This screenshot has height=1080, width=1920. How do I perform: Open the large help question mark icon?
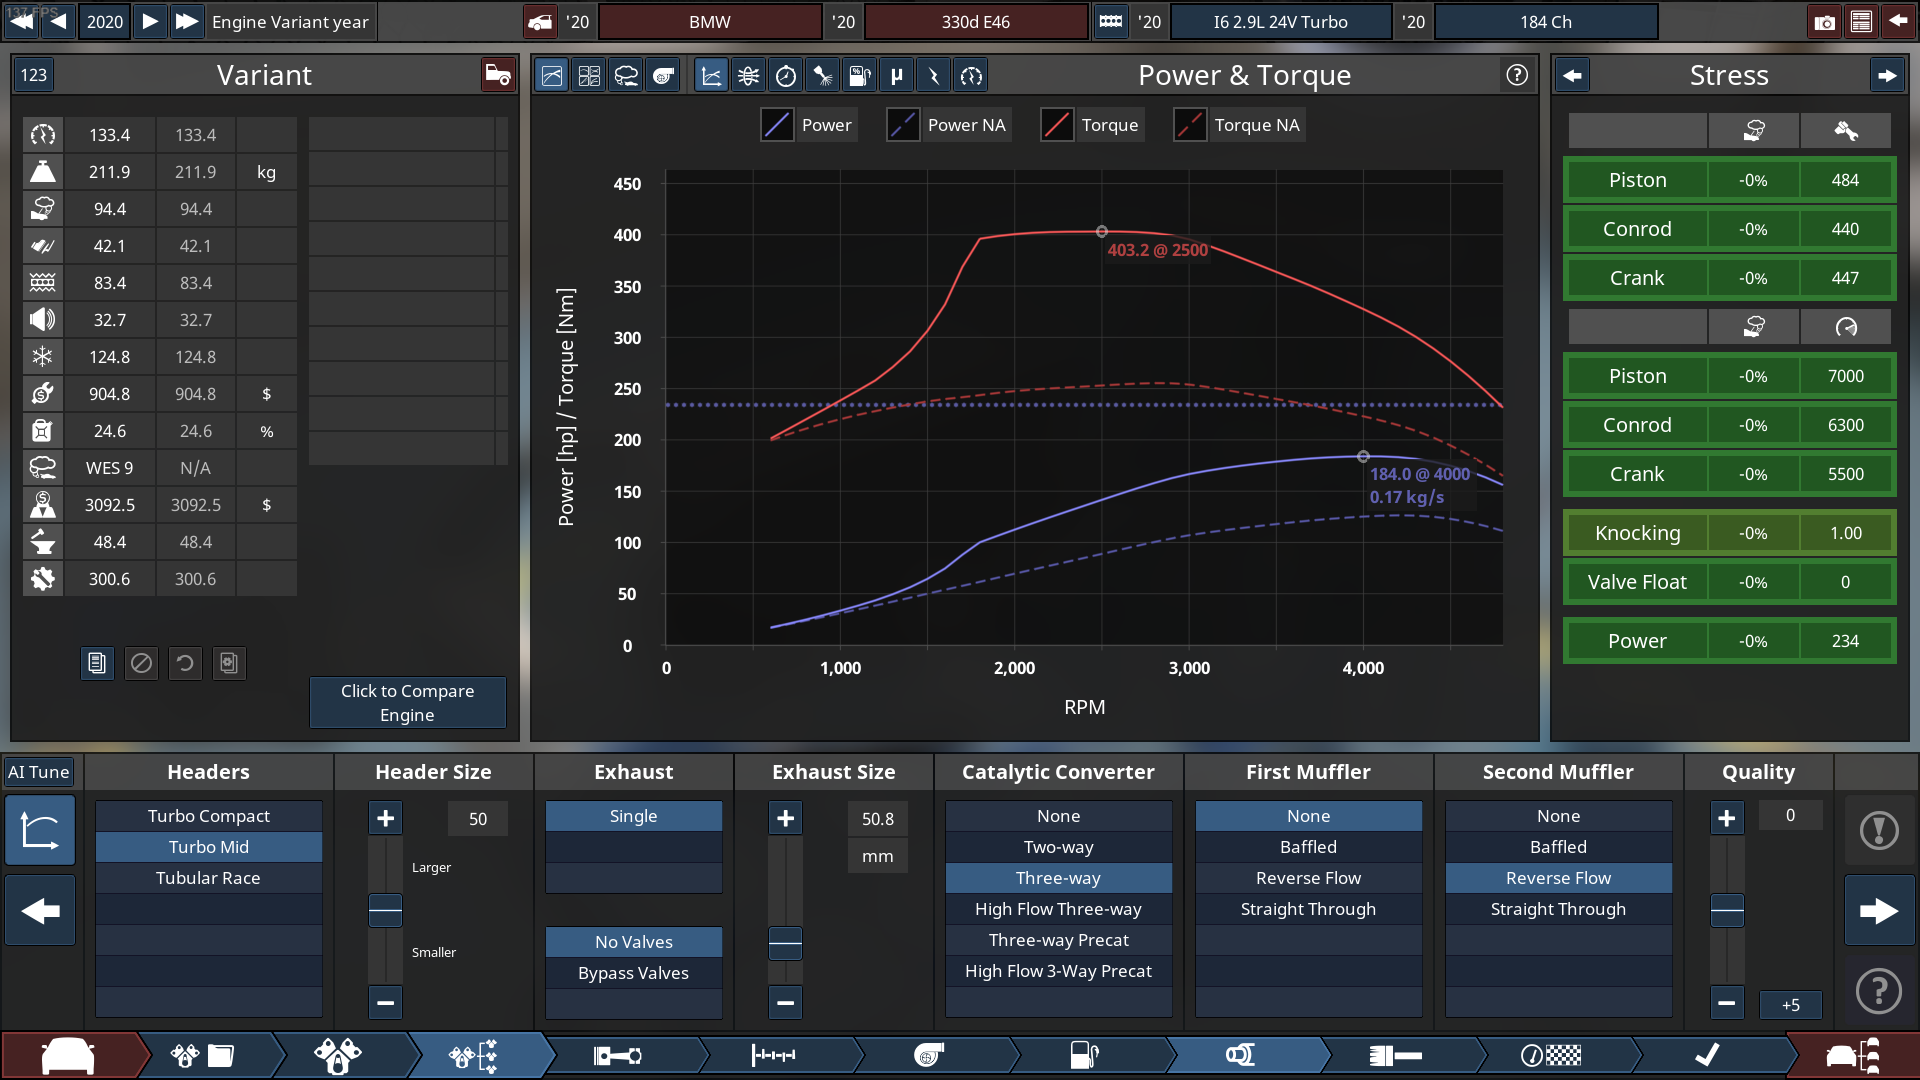click(1879, 991)
